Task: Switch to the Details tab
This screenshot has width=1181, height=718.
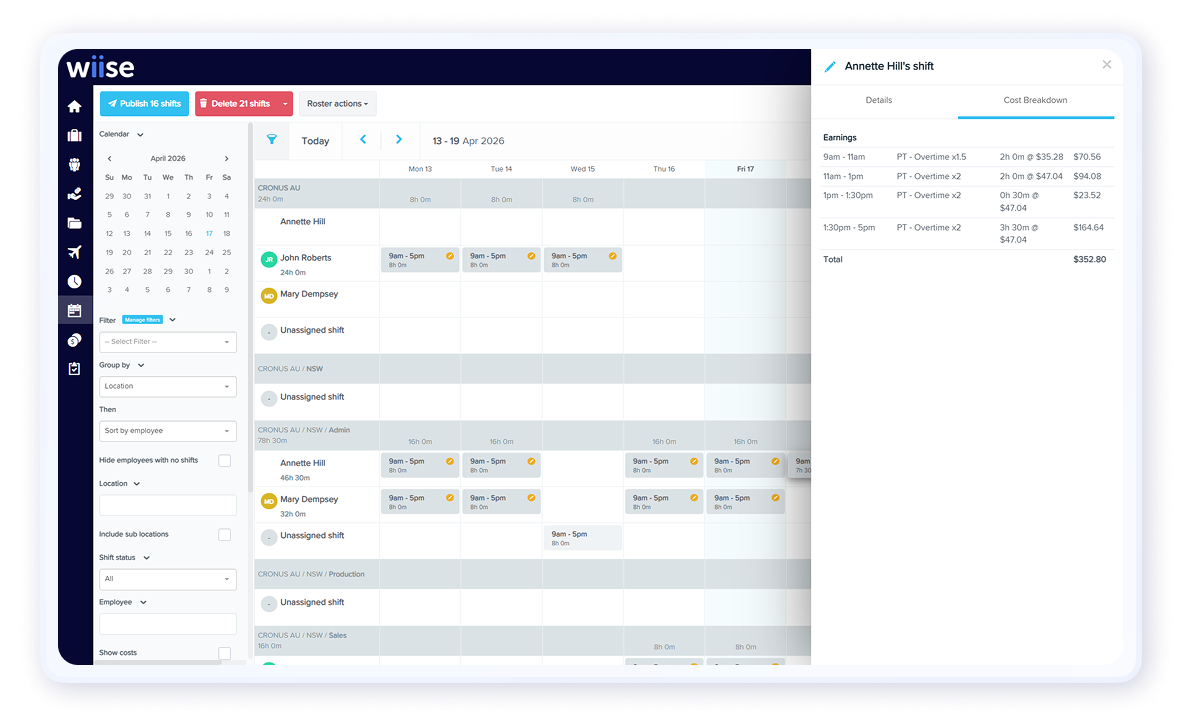Action: coord(879,100)
